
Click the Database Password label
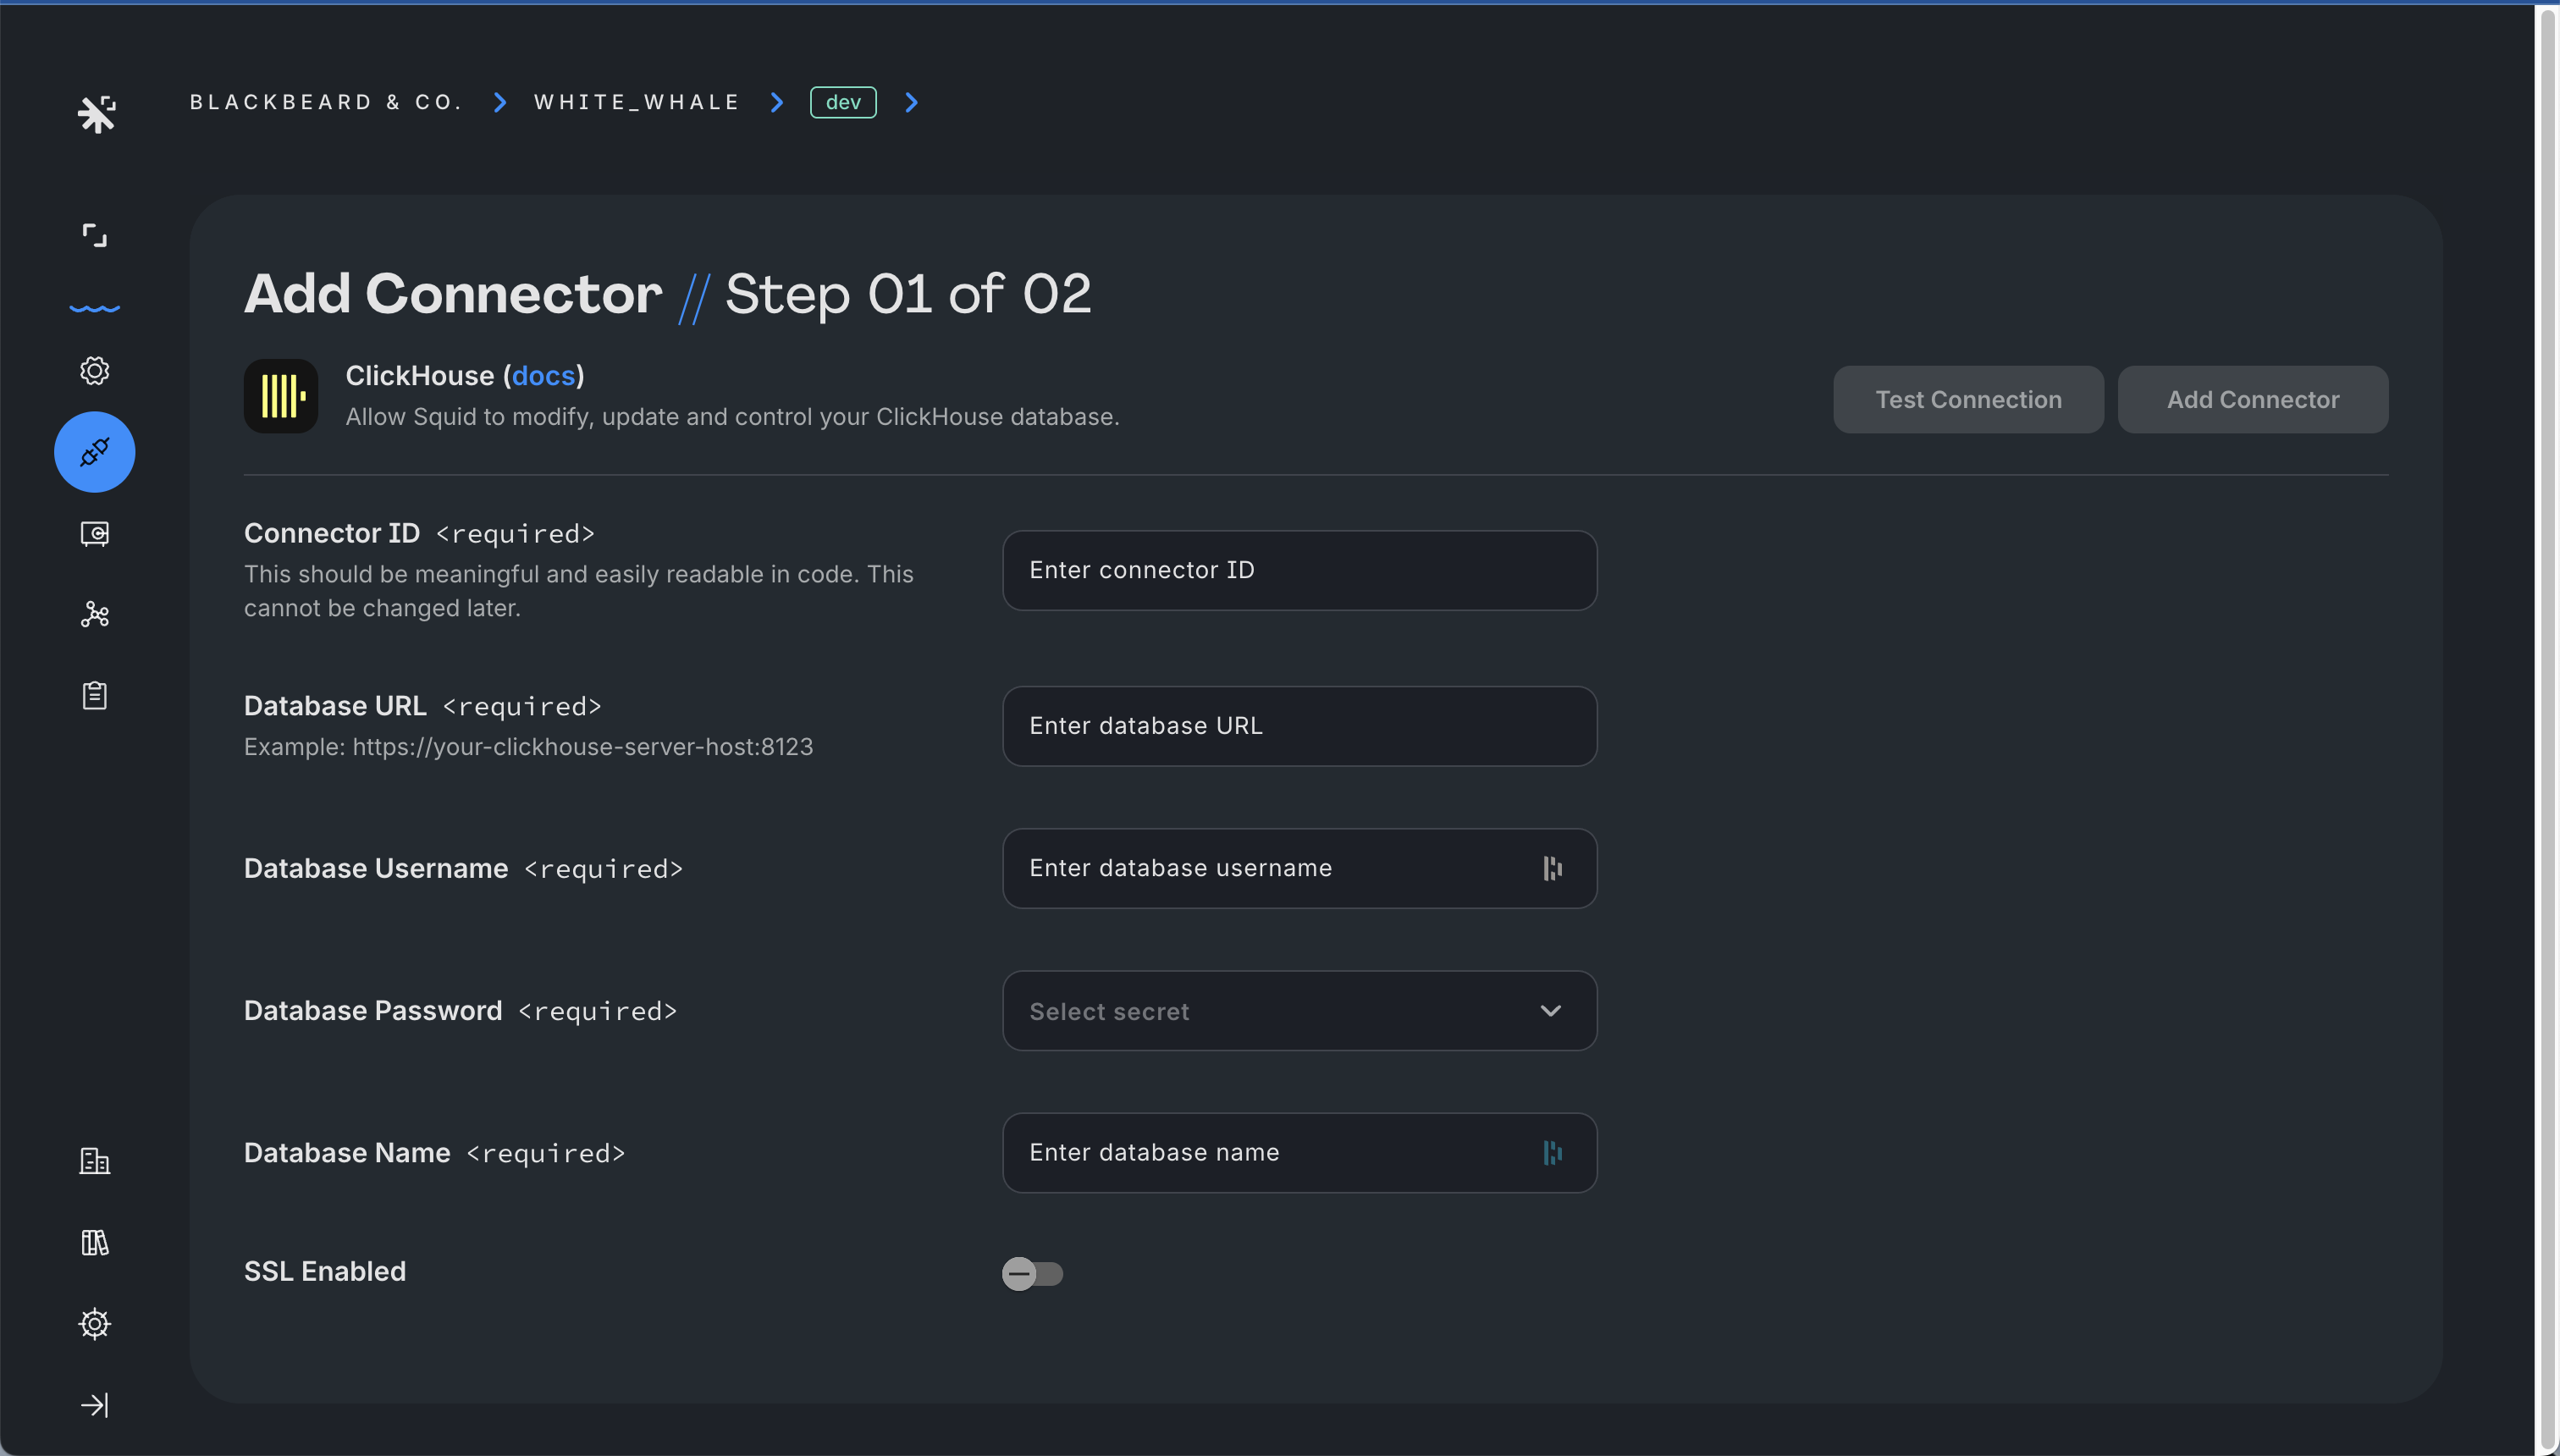coord(373,1011)
